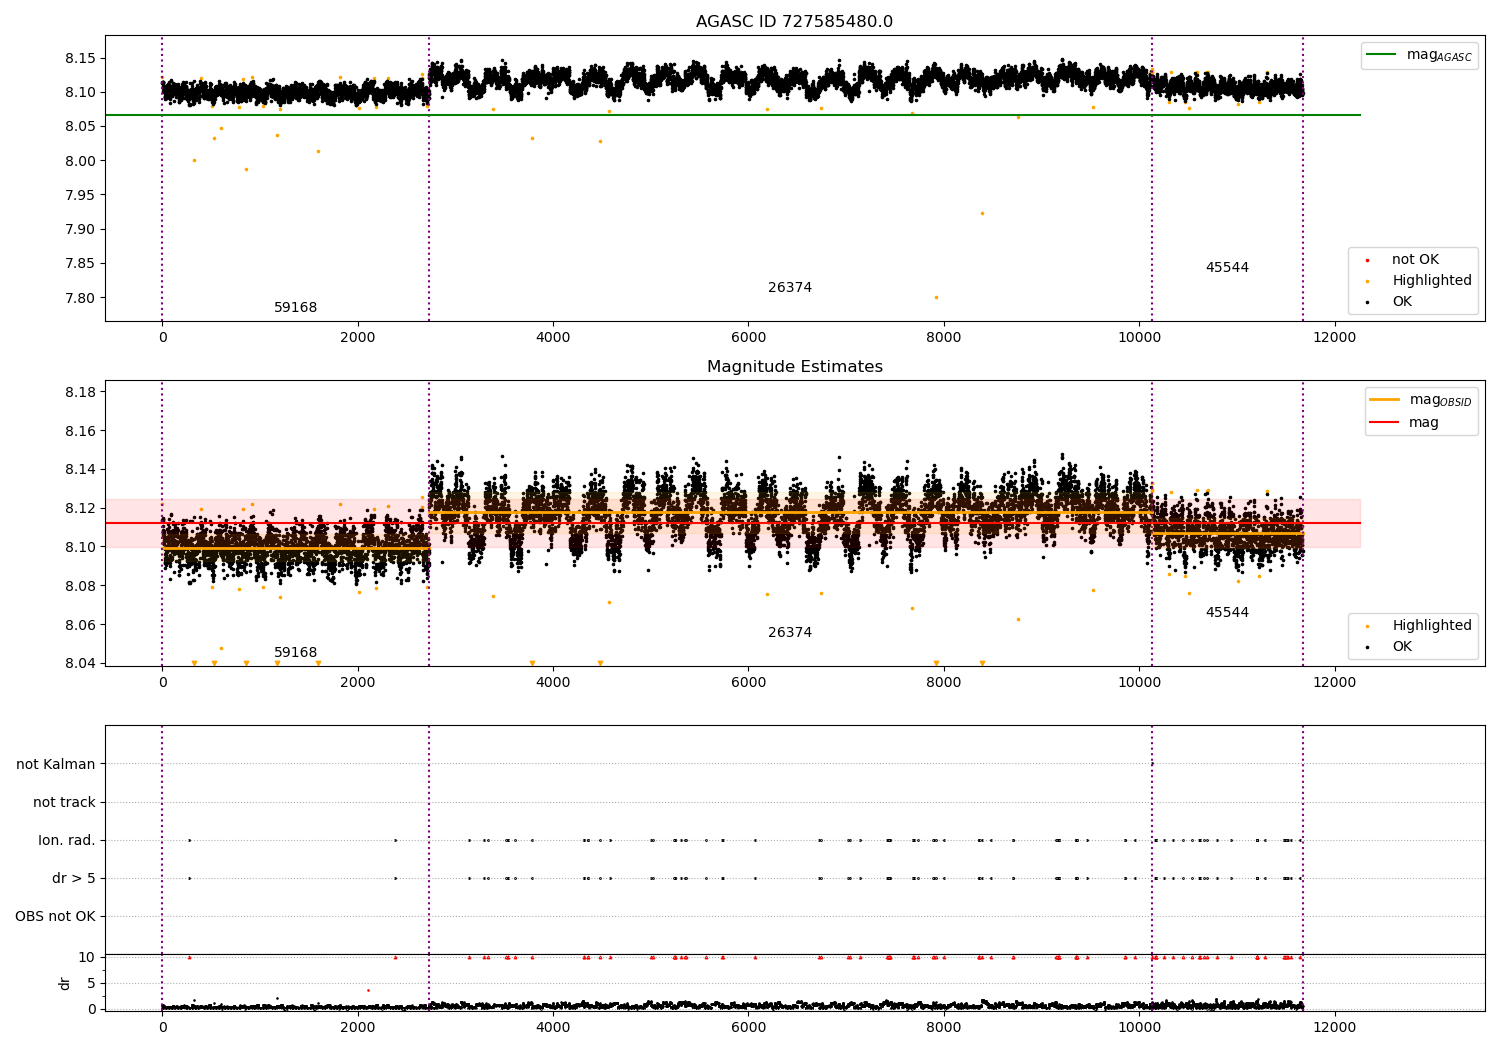Click "Highlighted" entry in the top plot legend
The width and height of the screenshot is (1500, 1050).
tap(1432, 281)
